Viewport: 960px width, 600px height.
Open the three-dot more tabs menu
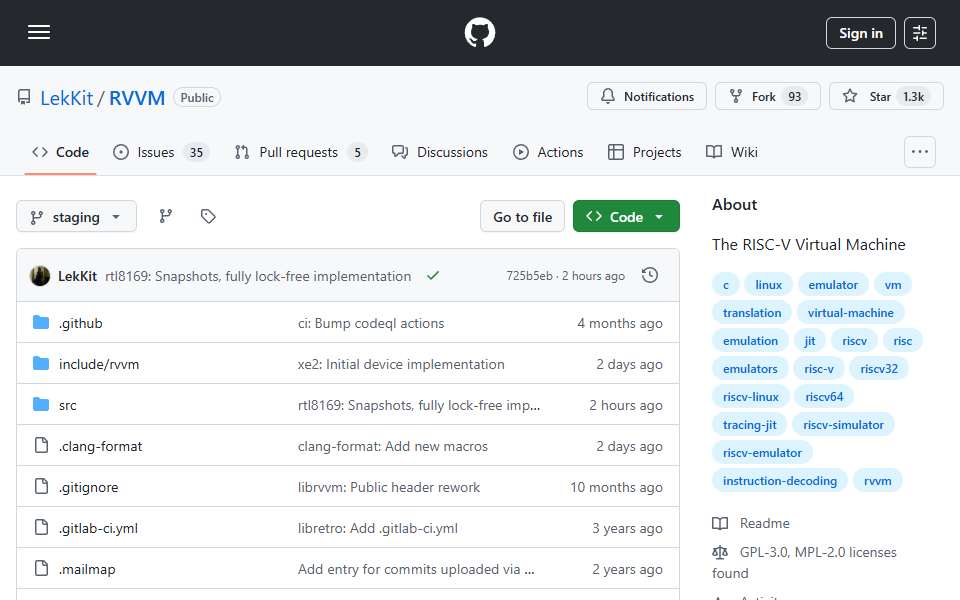pyautogui.click(x=920, y=152)
